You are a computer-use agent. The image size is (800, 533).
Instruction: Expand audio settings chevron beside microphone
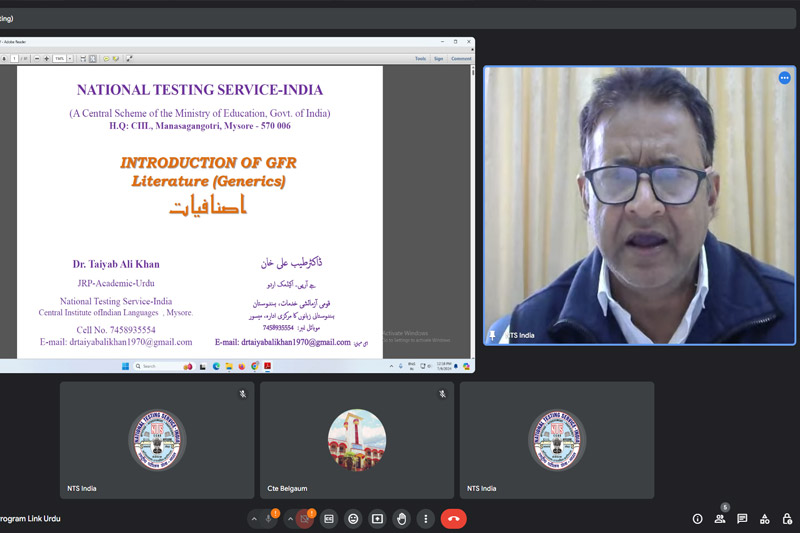[x=254, y=519]
